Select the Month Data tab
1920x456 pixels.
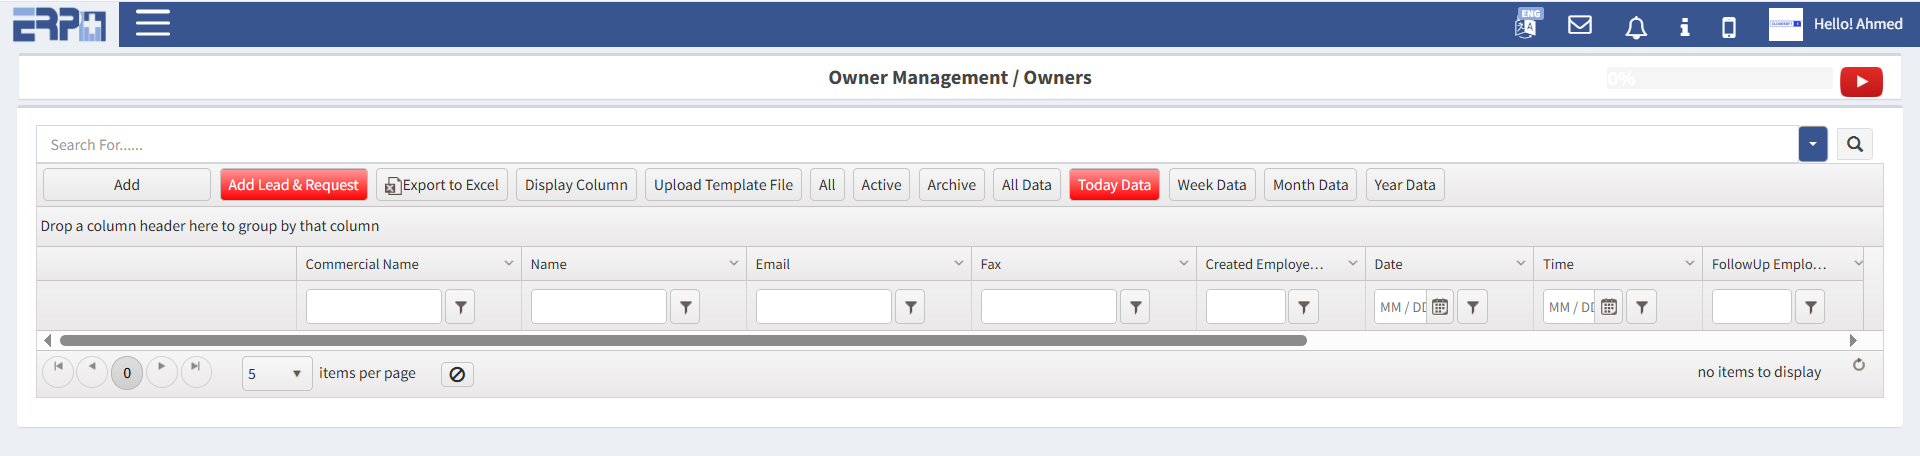(1310, 185)
